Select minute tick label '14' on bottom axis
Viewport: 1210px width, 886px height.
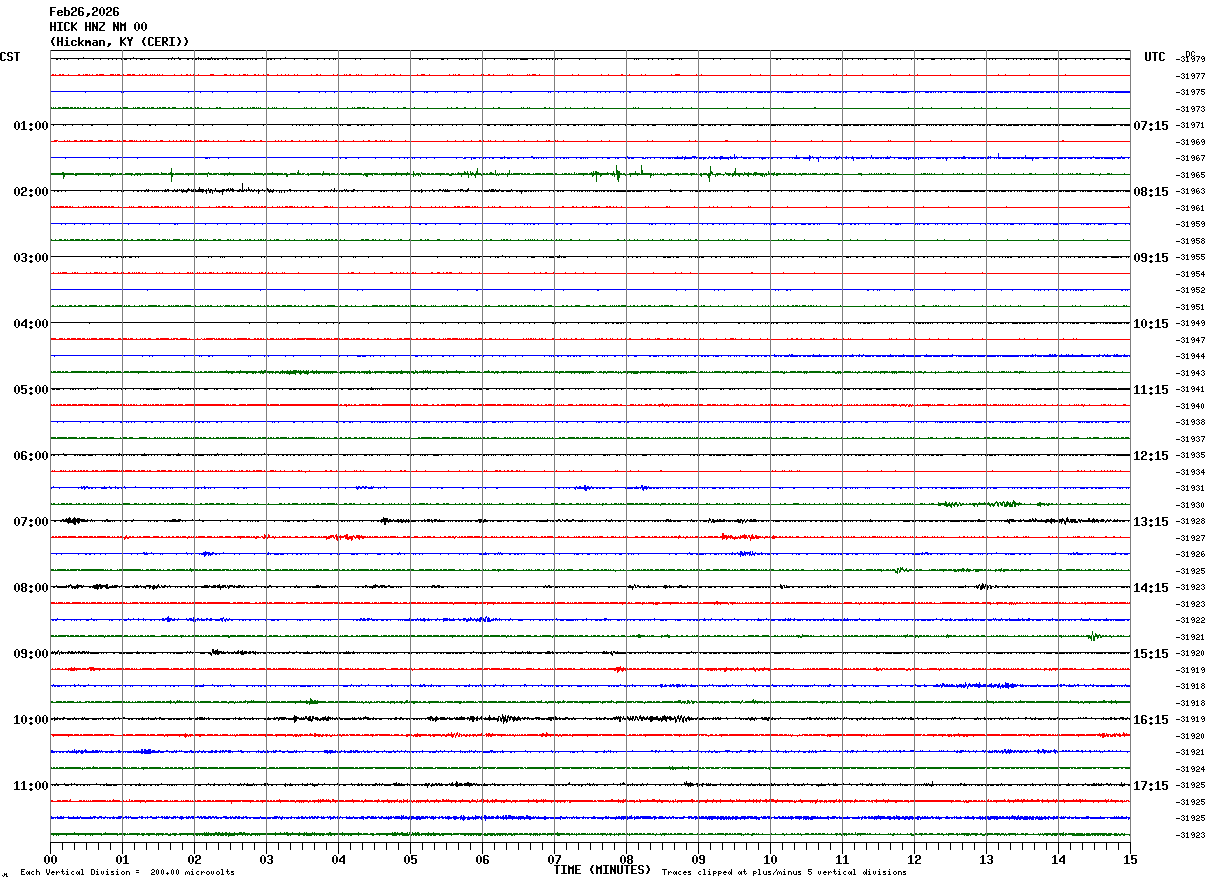click(1058, 860)
